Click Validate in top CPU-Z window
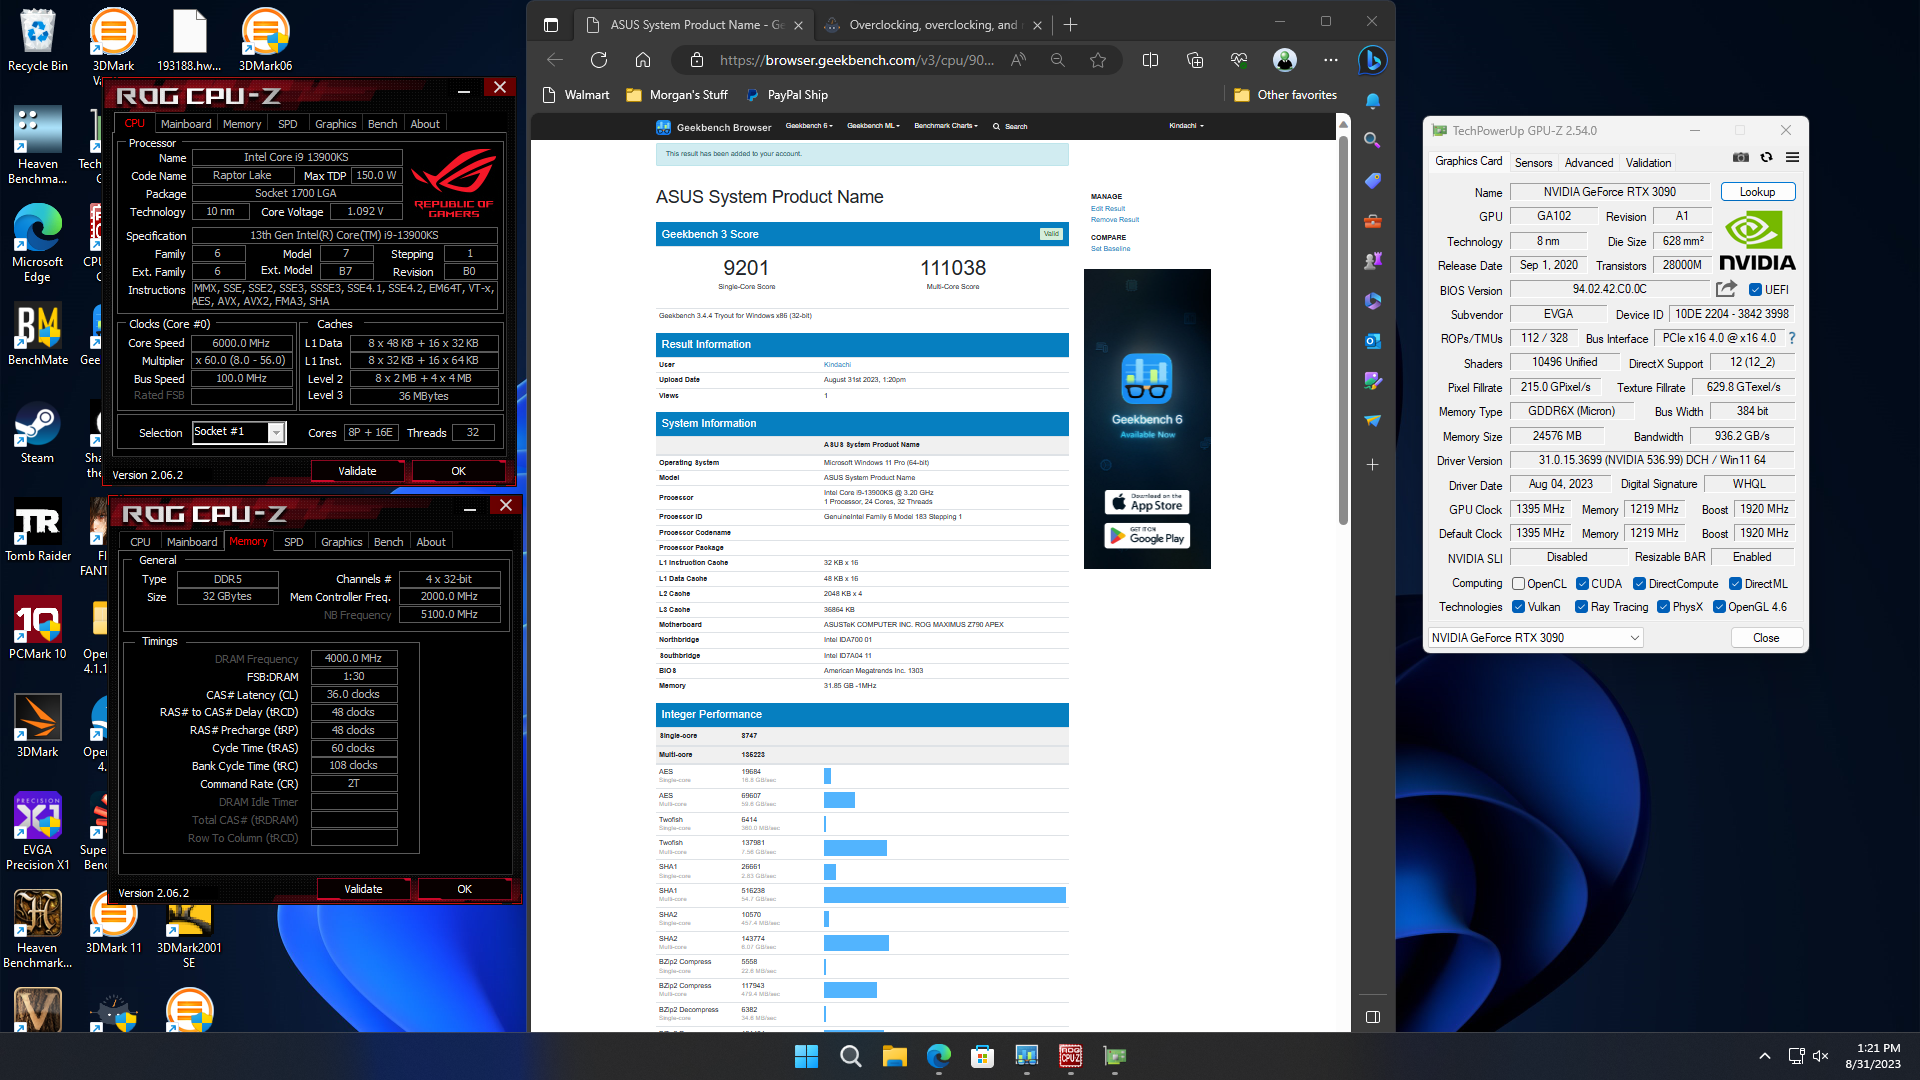Viewport: 1920px width, 1080px height. (x=357, y=471)
